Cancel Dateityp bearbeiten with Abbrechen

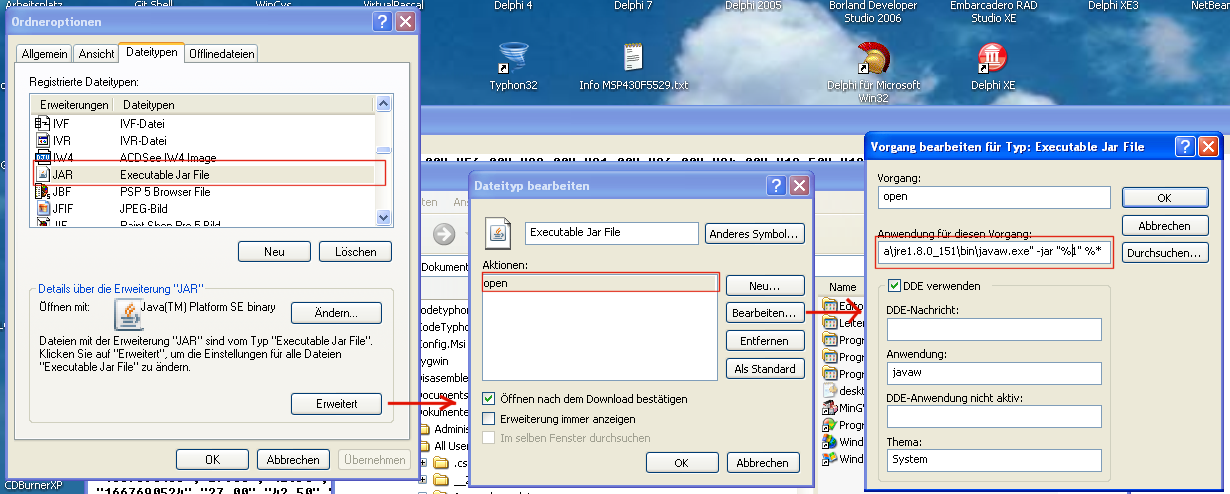click(x=763, y=463)
